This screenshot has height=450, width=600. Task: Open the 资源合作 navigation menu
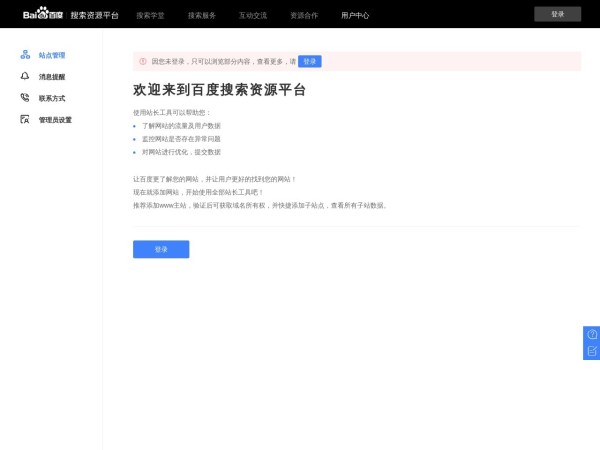[304, 16]
